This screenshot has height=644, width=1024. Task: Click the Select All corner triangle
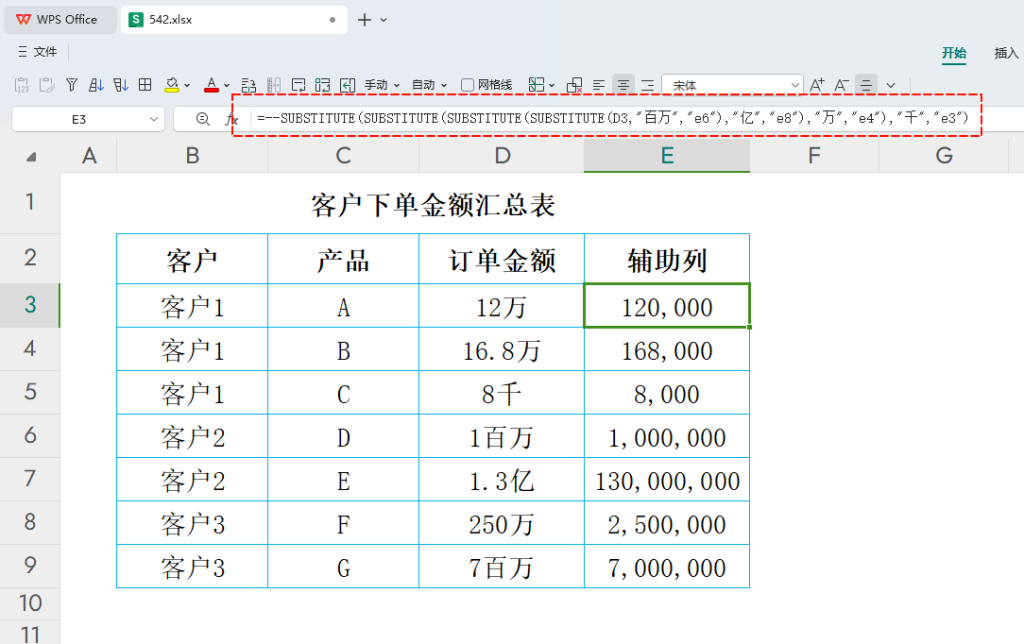31,157
